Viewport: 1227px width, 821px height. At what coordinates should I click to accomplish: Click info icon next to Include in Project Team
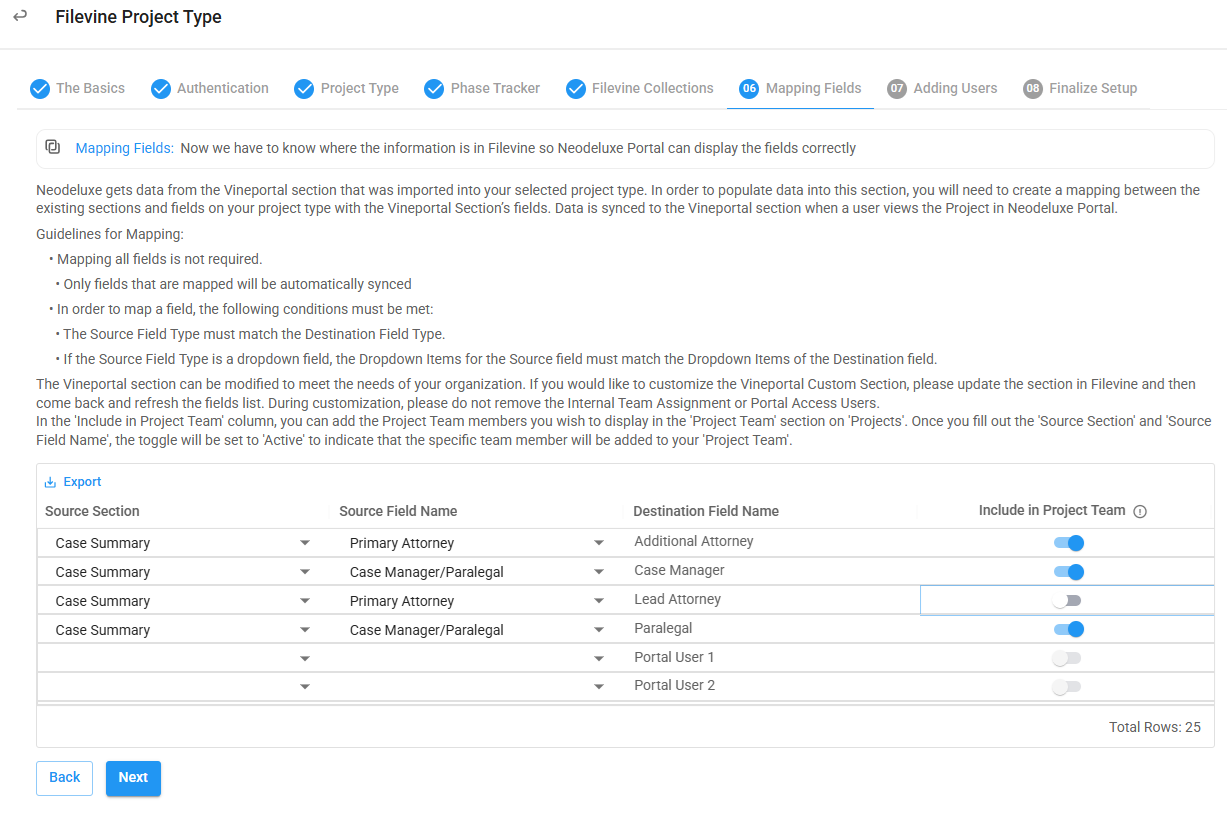click(x=1140, y=511)
